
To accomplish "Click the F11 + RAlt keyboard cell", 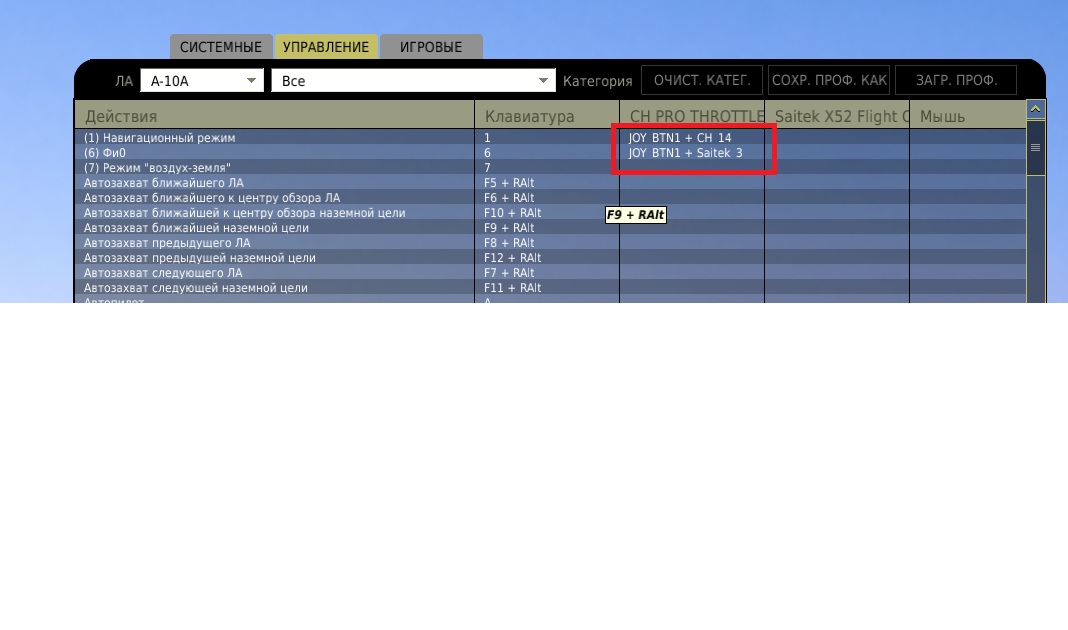I will click(547, 287).
